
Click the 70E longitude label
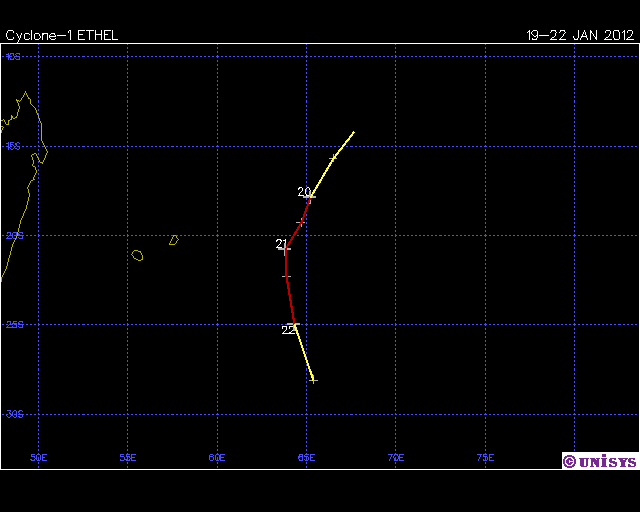396,458
